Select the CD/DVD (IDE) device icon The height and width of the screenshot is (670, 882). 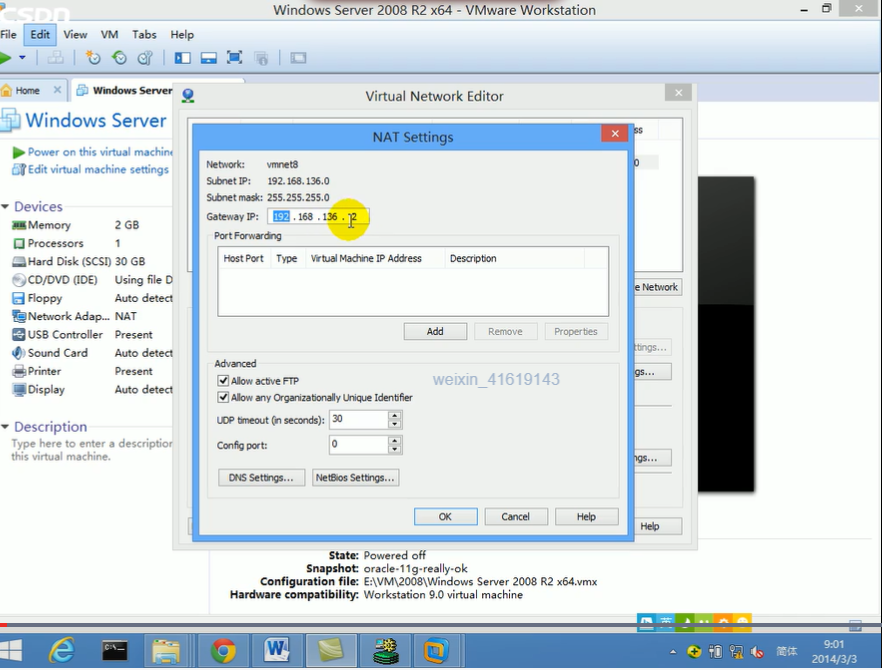coord(19,280)
